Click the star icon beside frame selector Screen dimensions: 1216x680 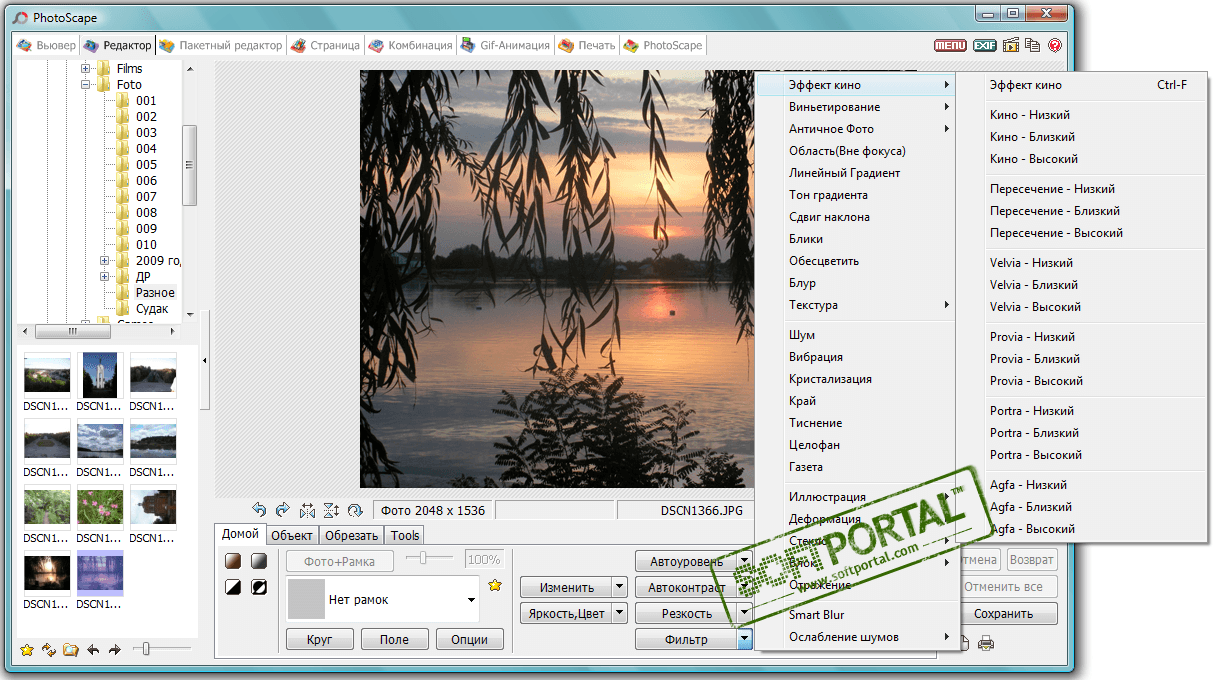(x=494, y=585)
